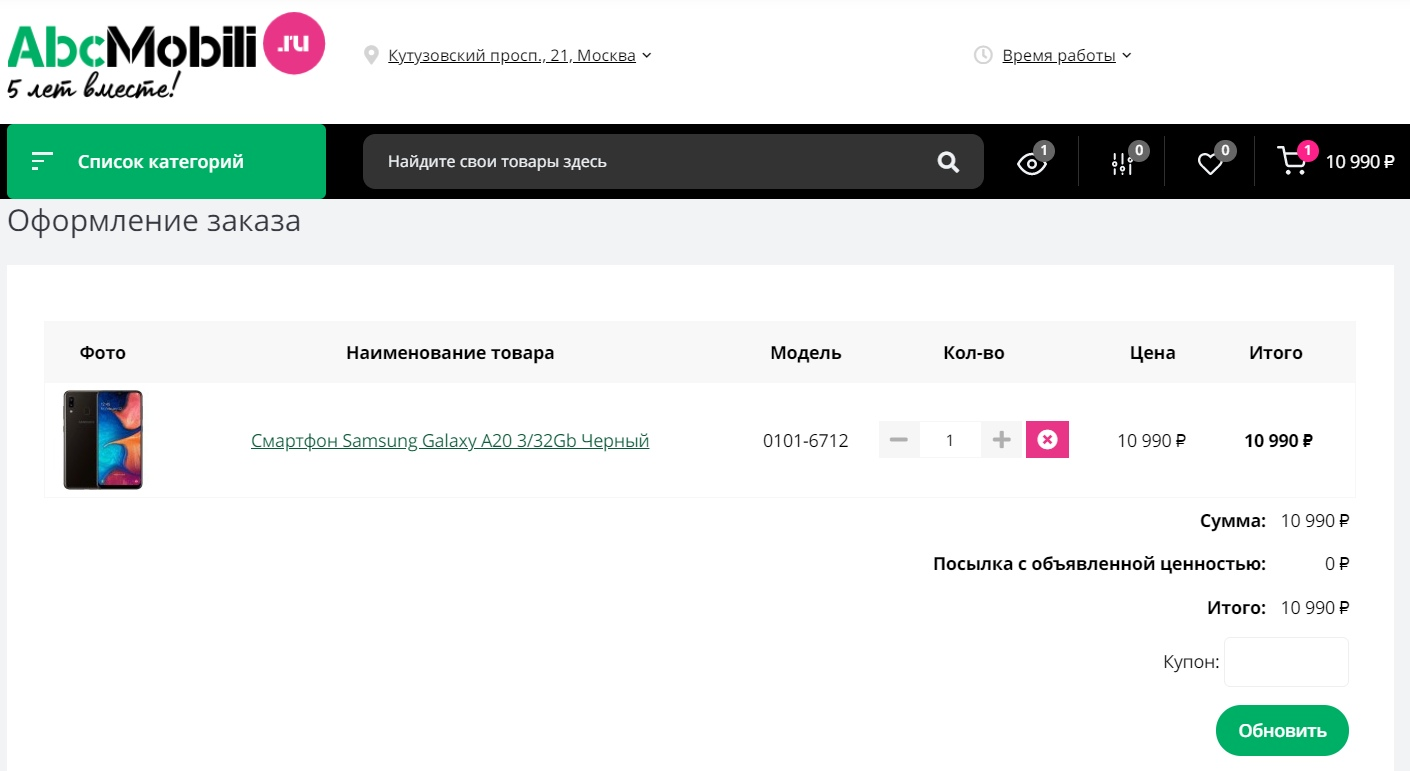Click the Обновить button
This screenshot has width=1410, height=771.
pyautogui.click(x=1282, y=731)
